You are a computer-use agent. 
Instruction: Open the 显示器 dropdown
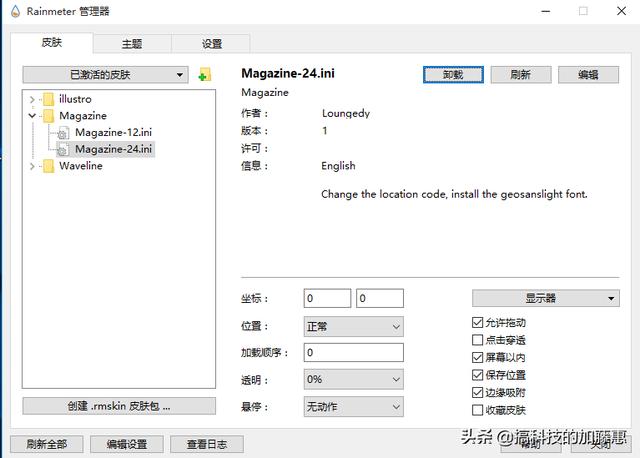pos(546,298)
